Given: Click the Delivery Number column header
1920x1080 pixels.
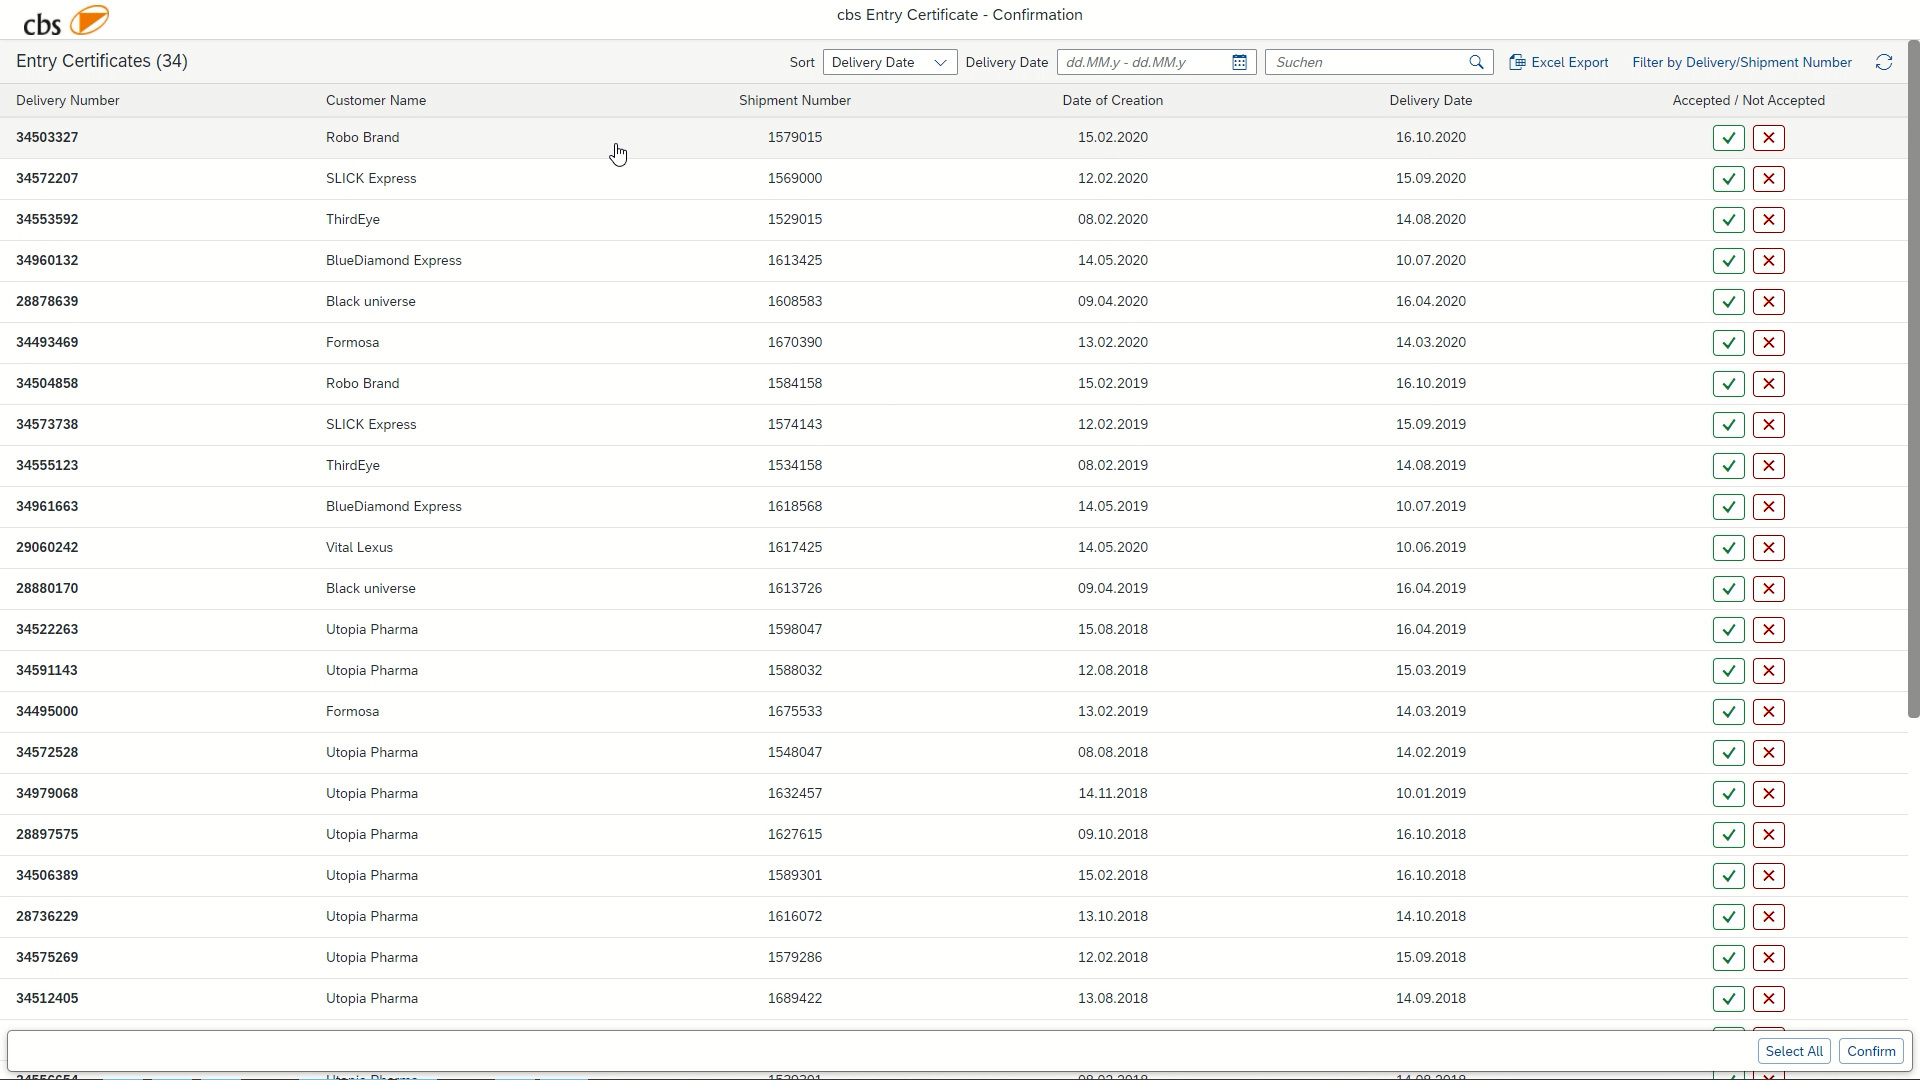Looking at the screenshot, I should click(x=67, y=100).
